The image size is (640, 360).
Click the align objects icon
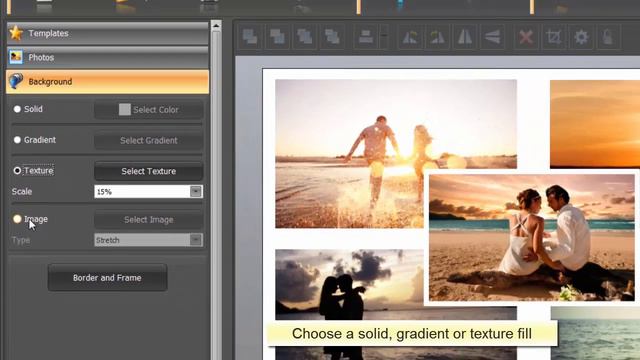click(x=366, y=37)
